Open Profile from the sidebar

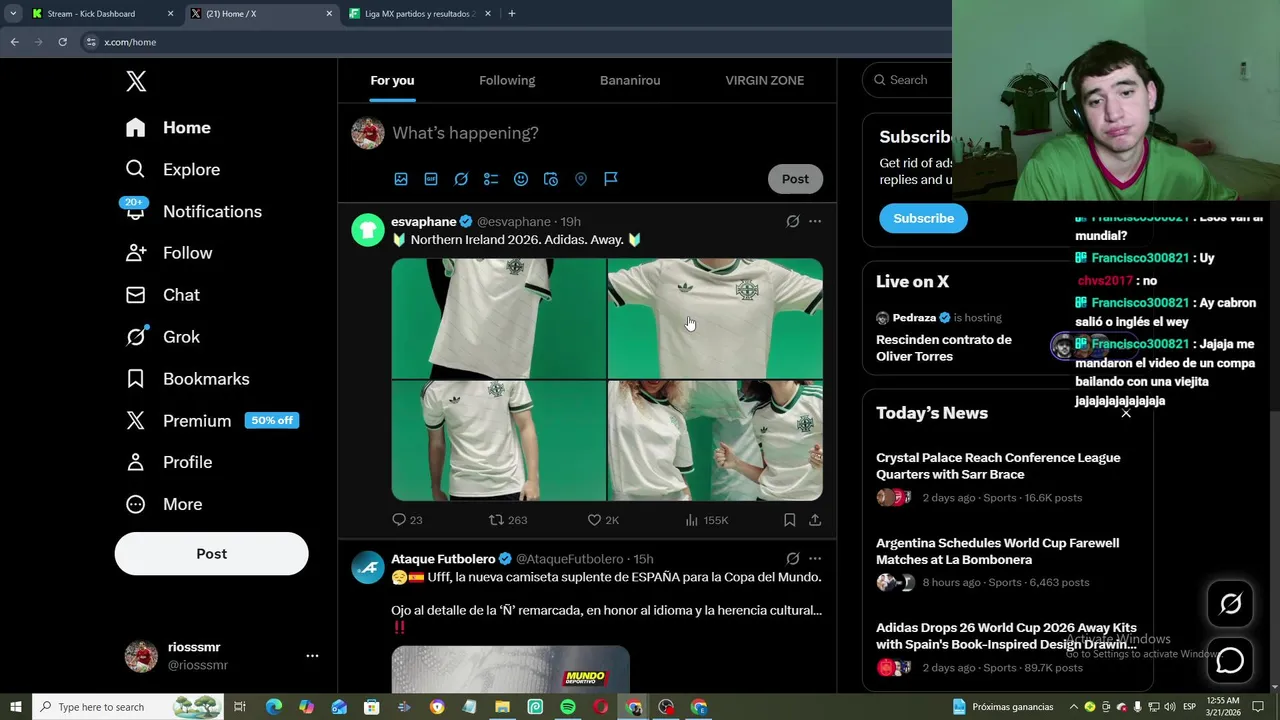pyautogui.click(x=169, y=462)
